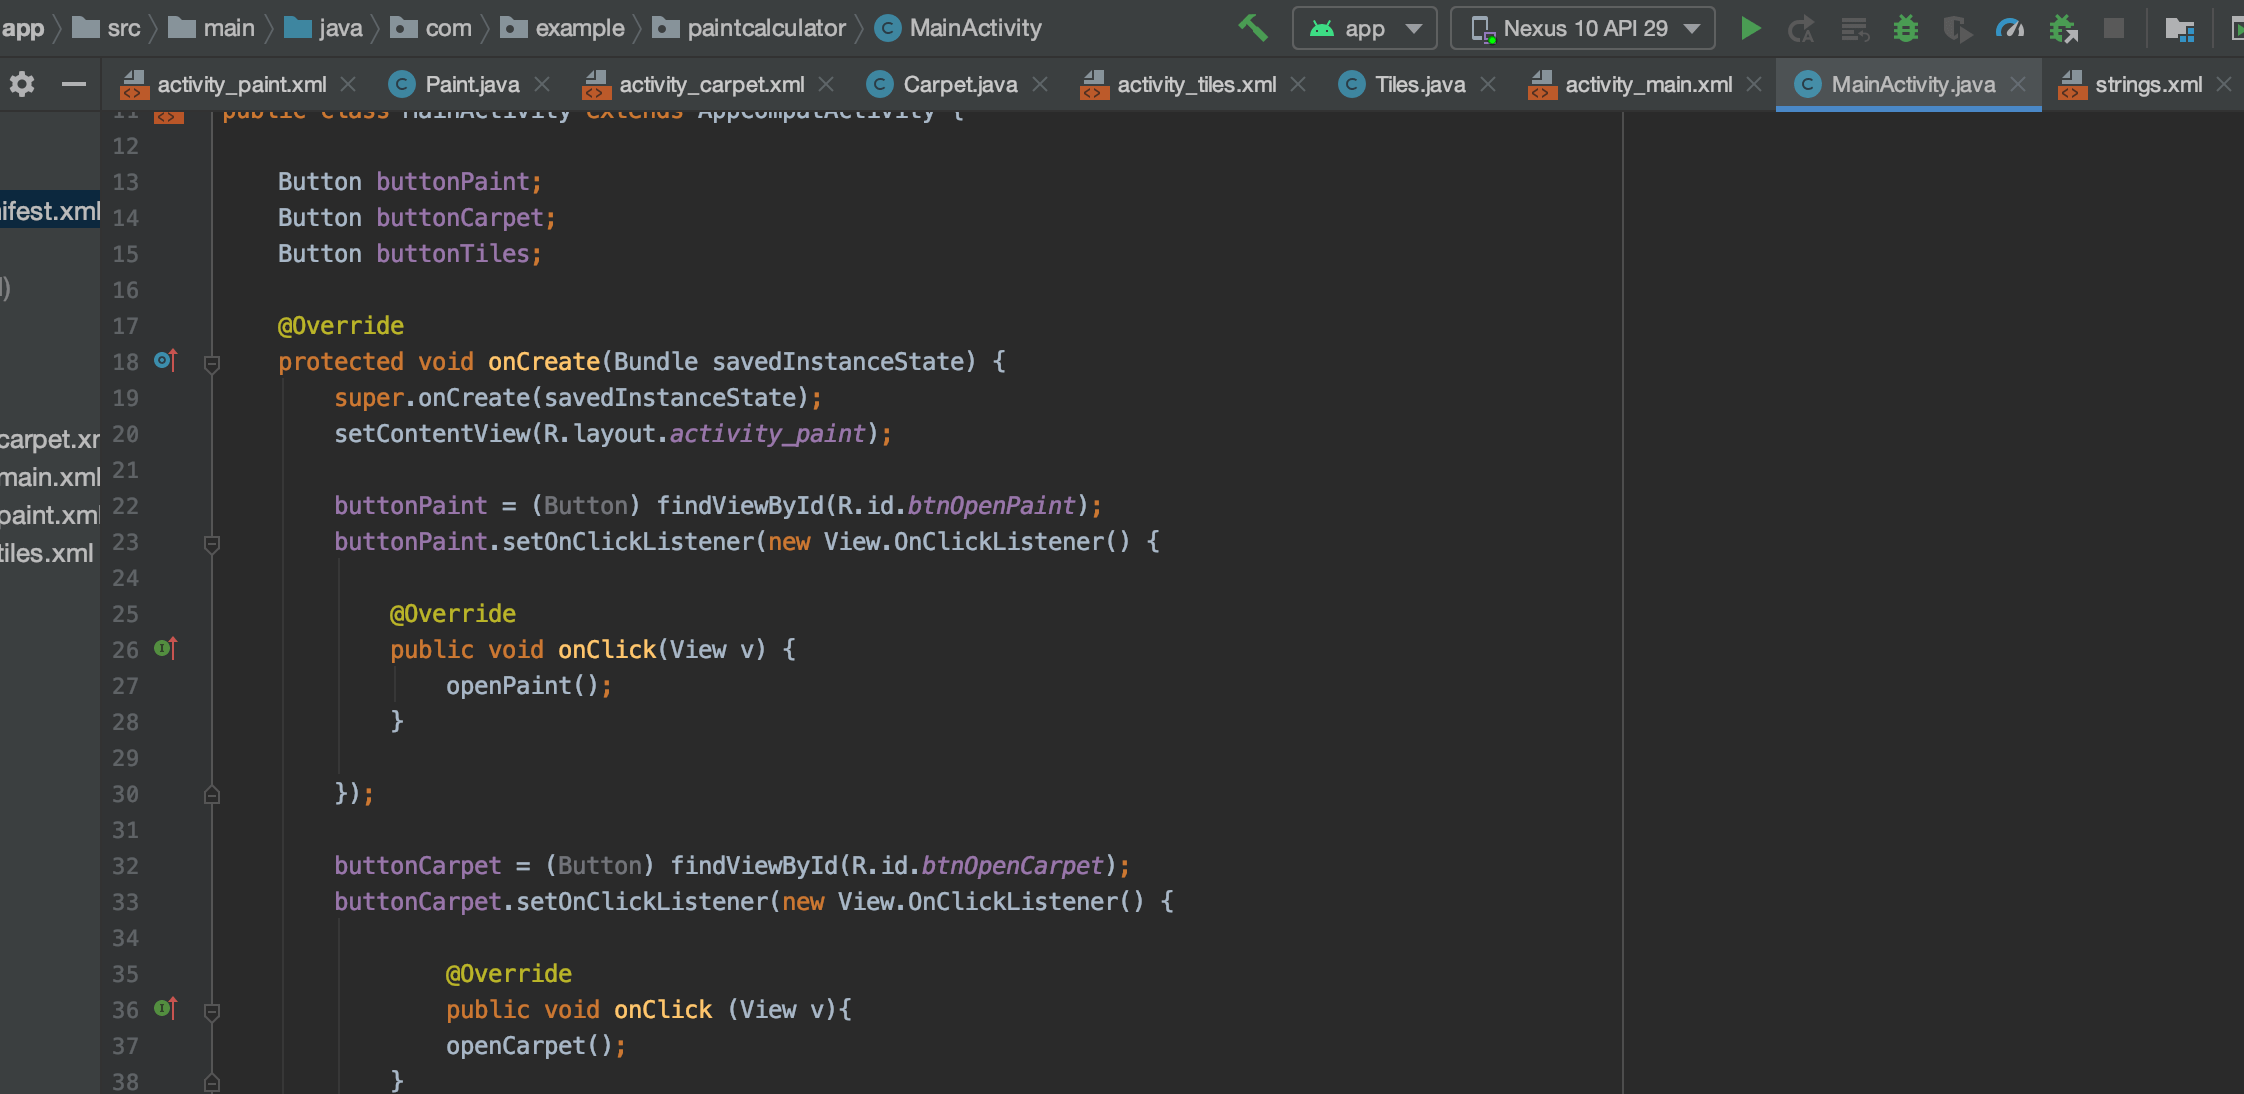Click the Stop square icon
Image resolution: width=2244 pixels, height=1094 pixels.
pos(2114,28)
